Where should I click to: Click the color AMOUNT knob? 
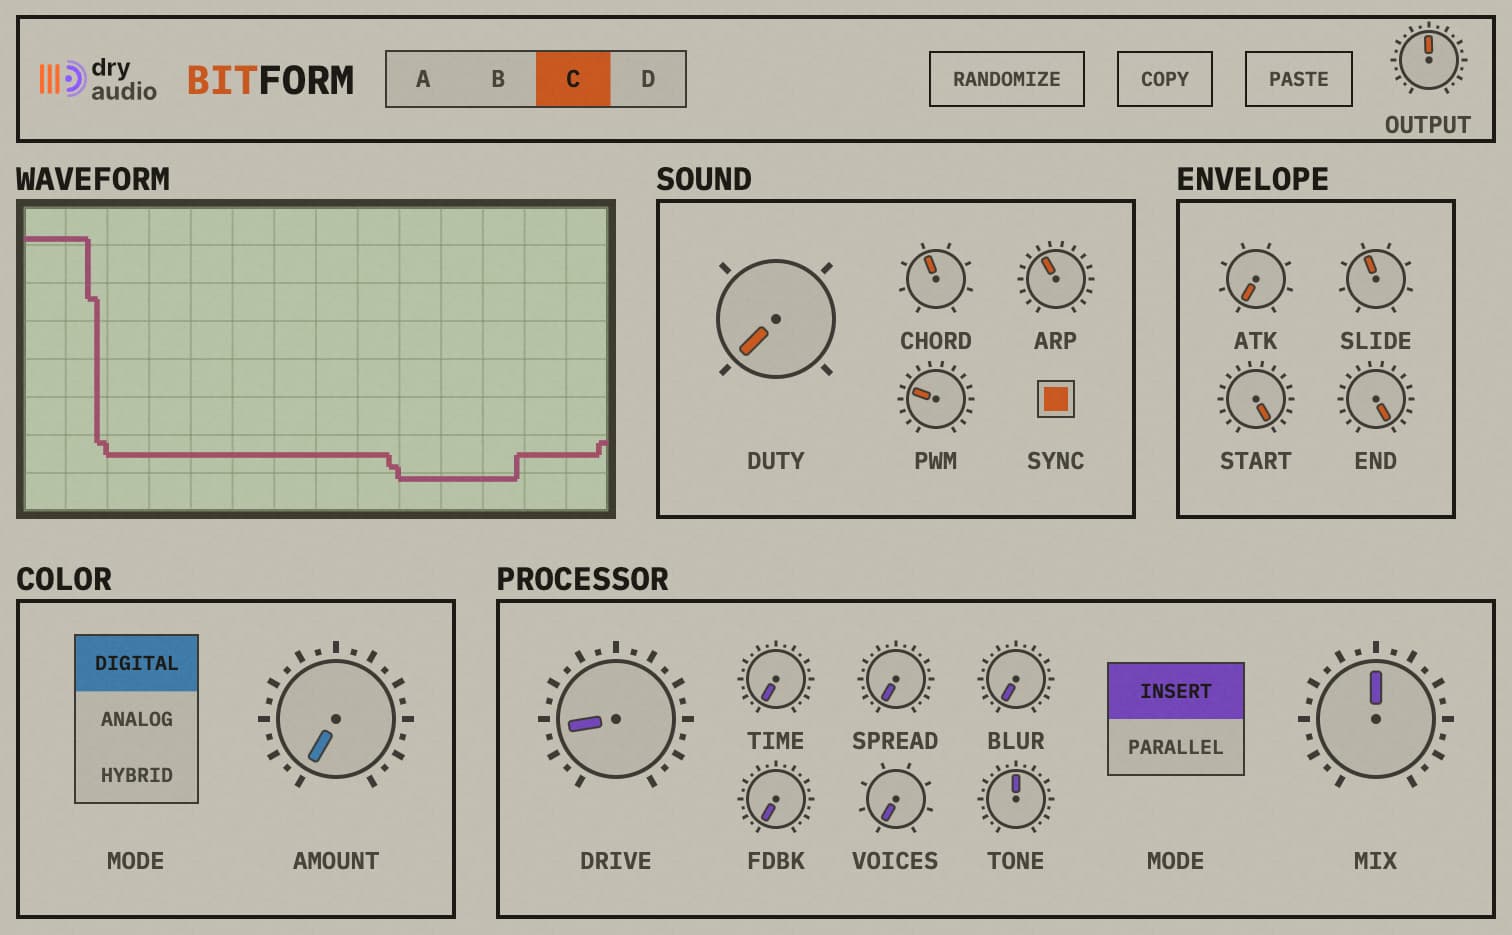tap(336, 719)
